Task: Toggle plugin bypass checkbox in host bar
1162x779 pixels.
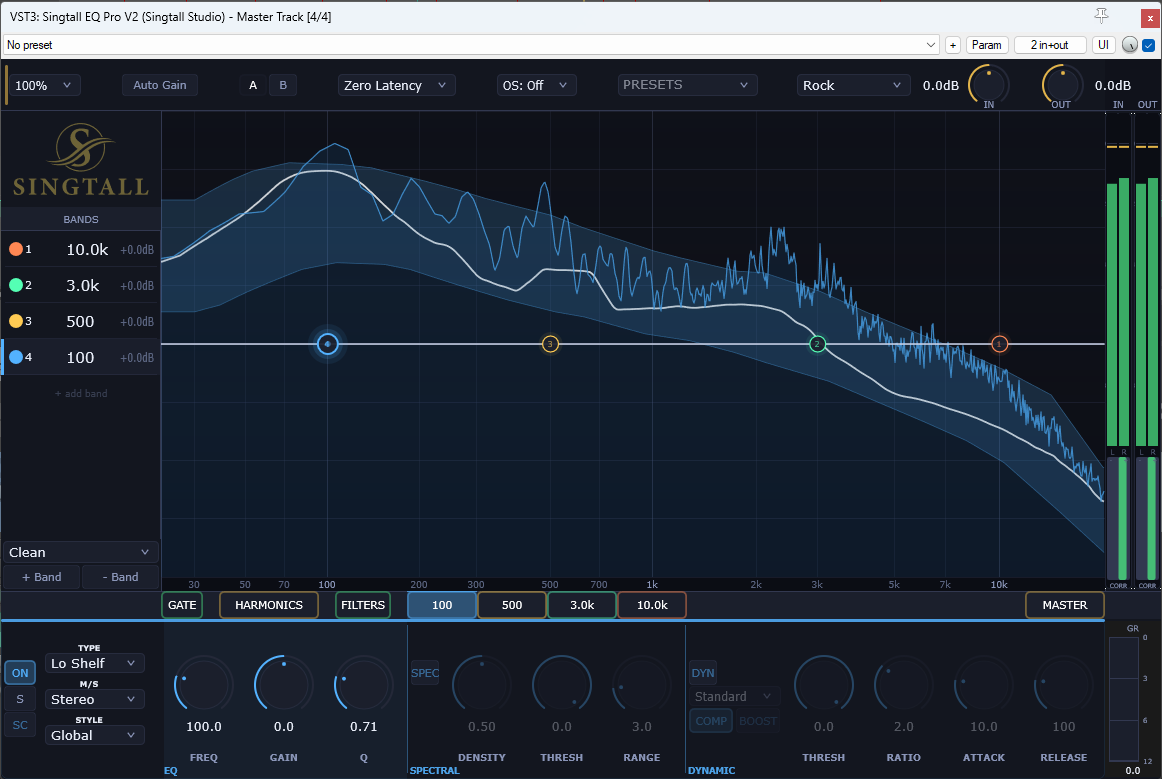Action: click(x=1149, y=45)
